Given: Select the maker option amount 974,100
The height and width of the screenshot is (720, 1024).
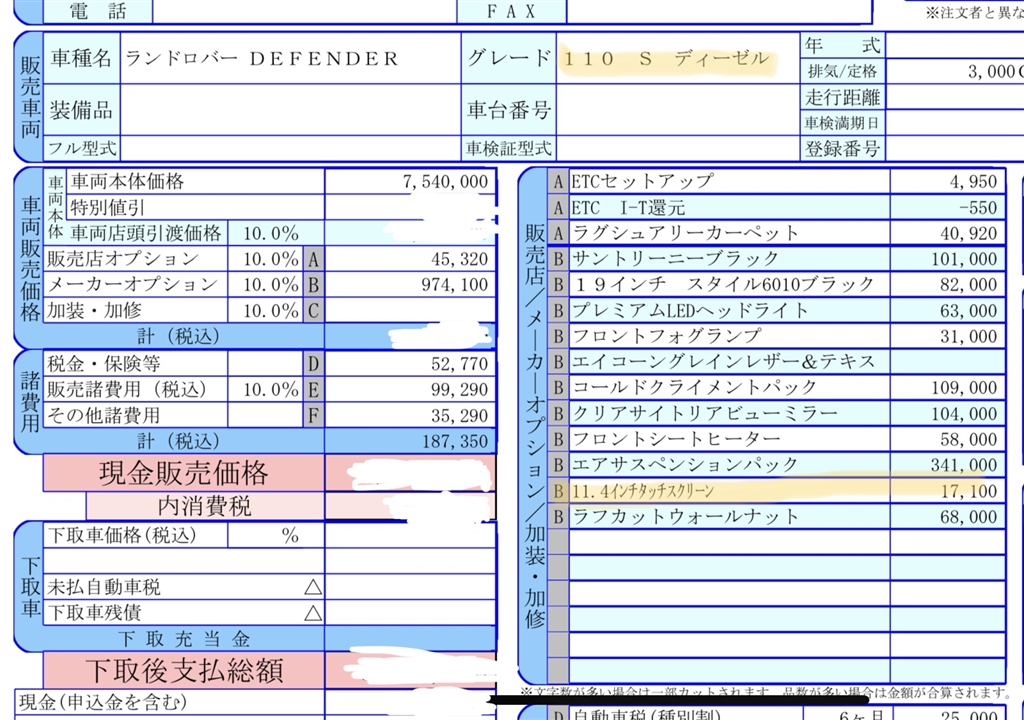Looking at the screenshot, I should tap(455, 285).
